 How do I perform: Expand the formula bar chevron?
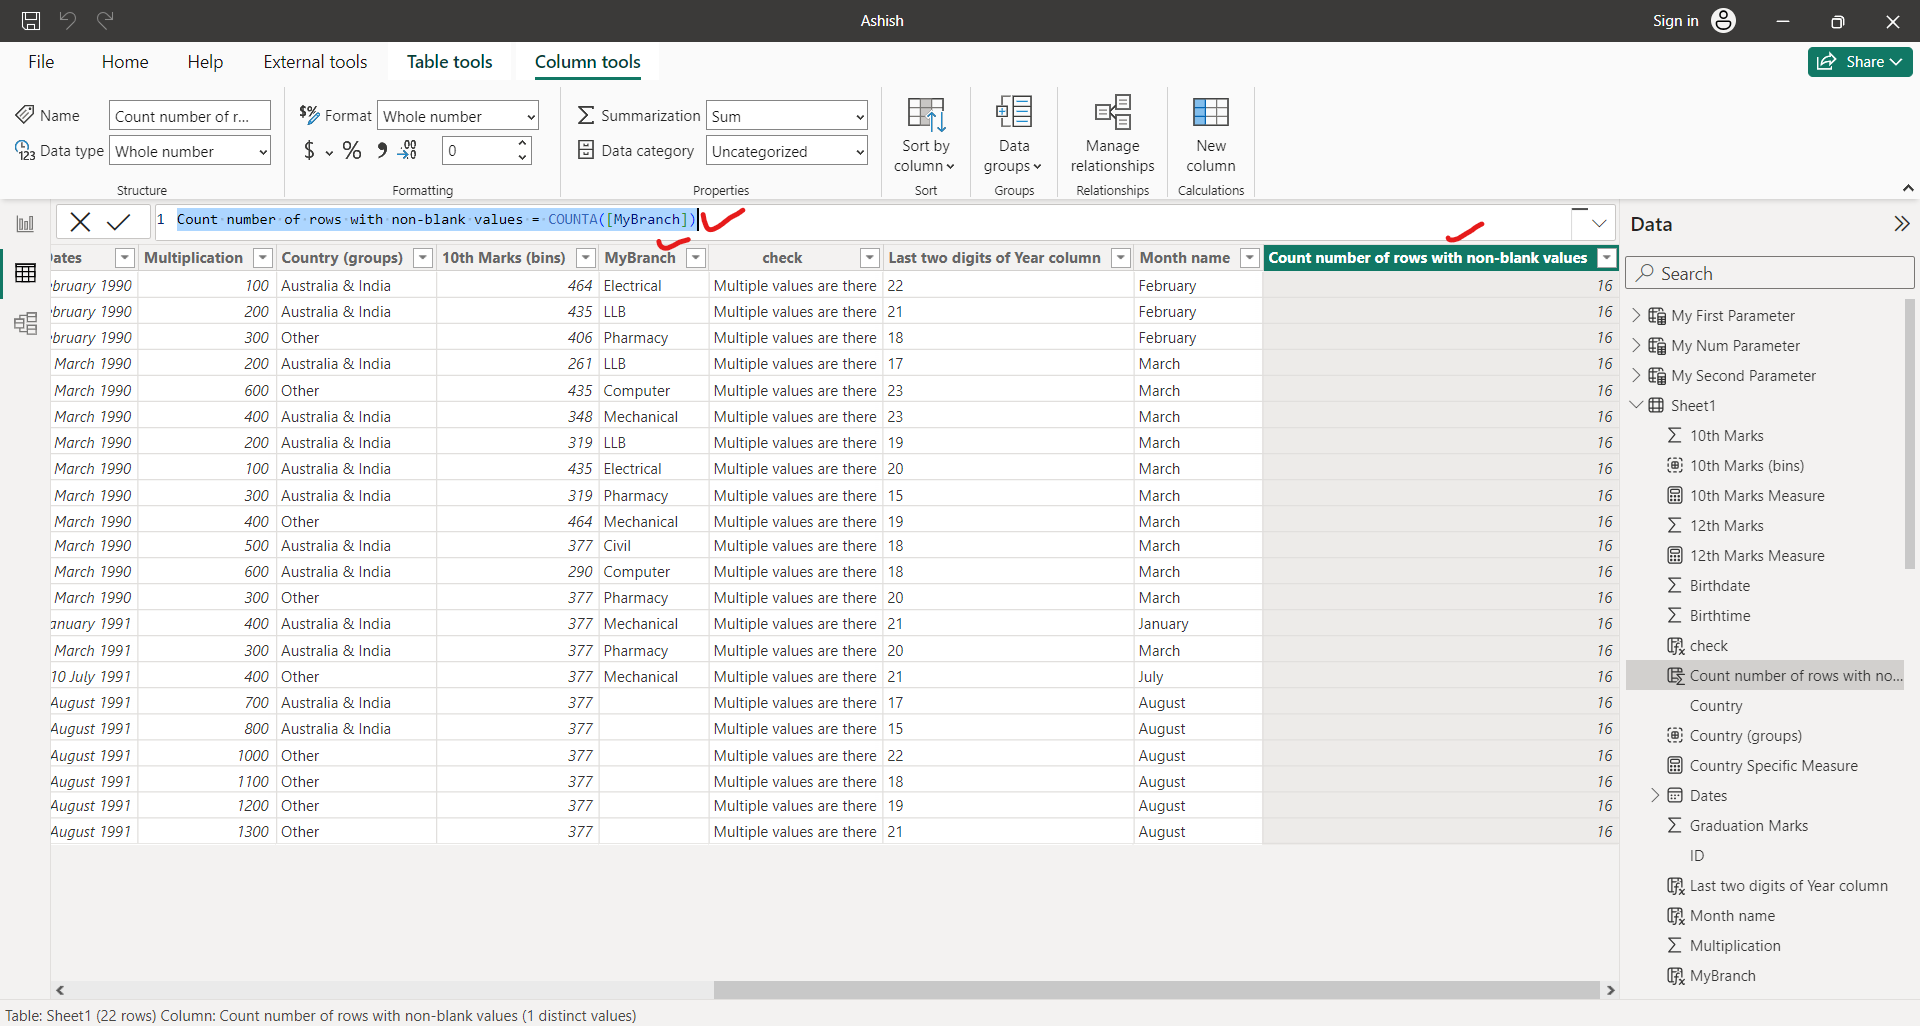point(1598,223)
